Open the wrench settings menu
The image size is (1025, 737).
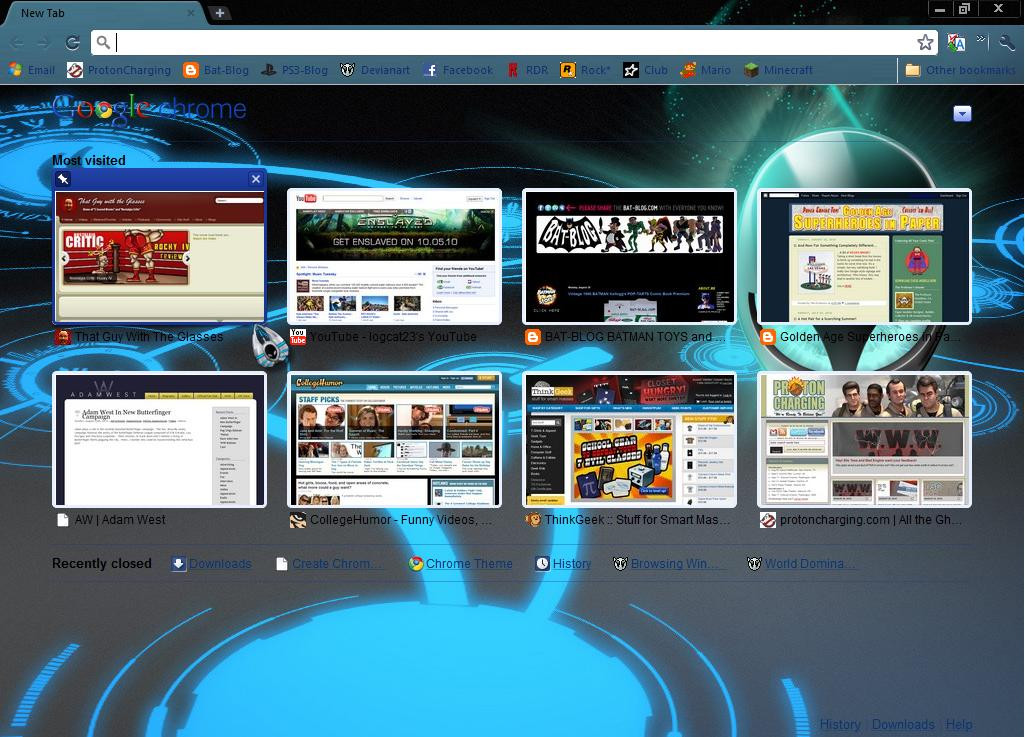click(x=1007, y=43)
